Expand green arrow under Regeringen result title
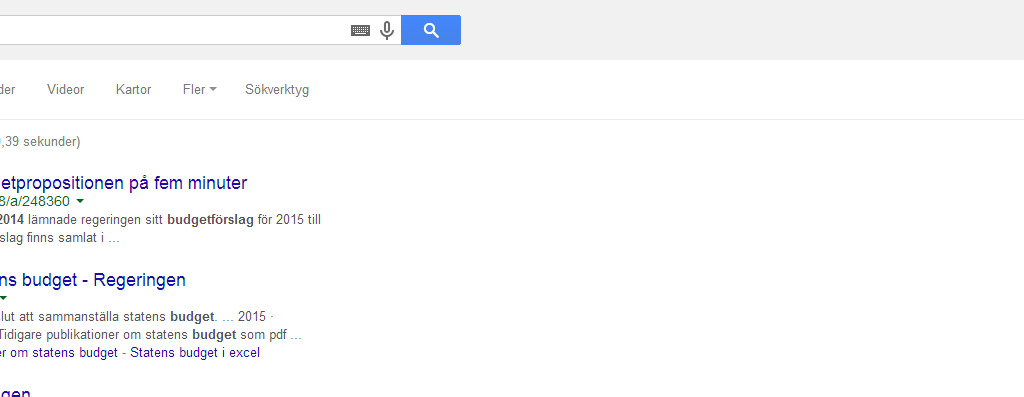This screenshot has width=1024, height=397. click(3, 298)
